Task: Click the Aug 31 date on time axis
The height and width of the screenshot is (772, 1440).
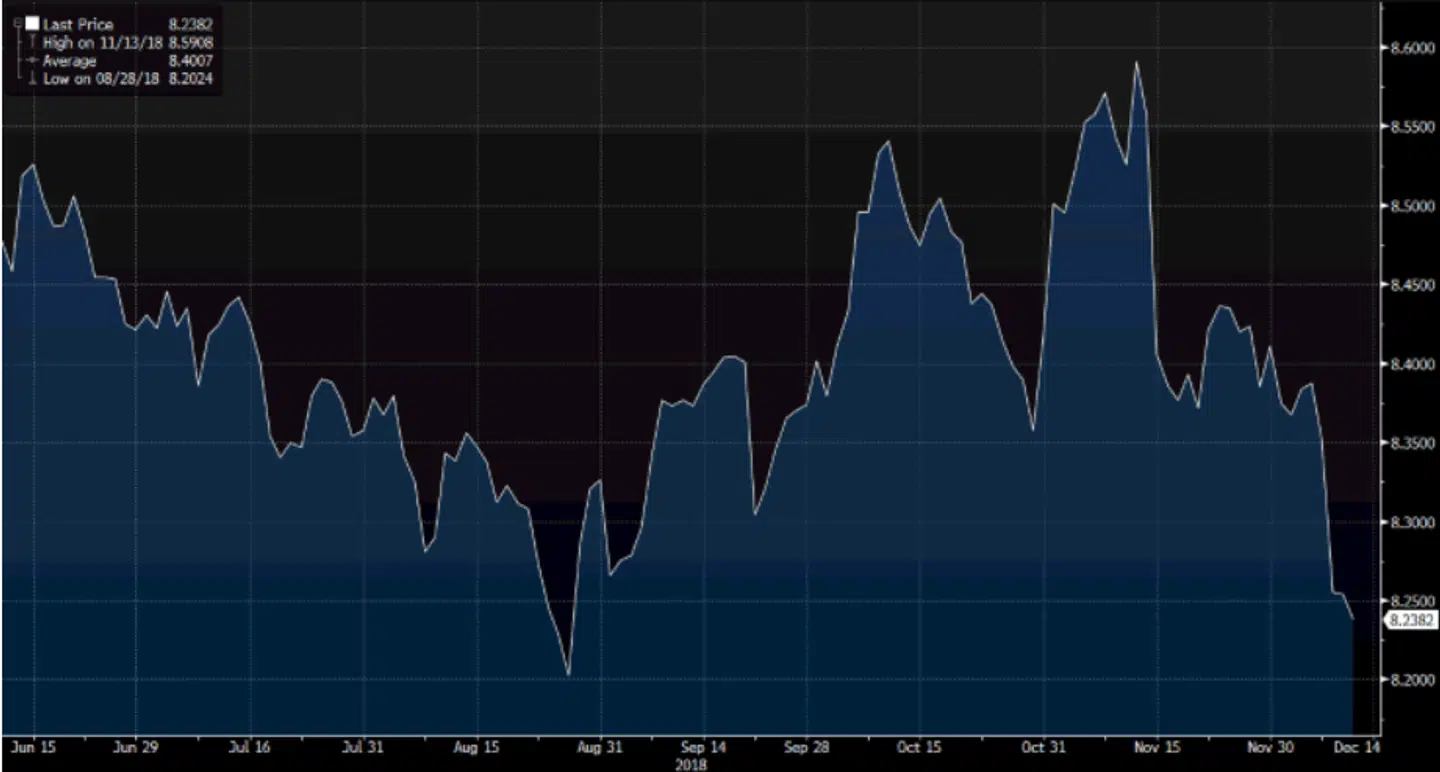Action: coord(602,747)
